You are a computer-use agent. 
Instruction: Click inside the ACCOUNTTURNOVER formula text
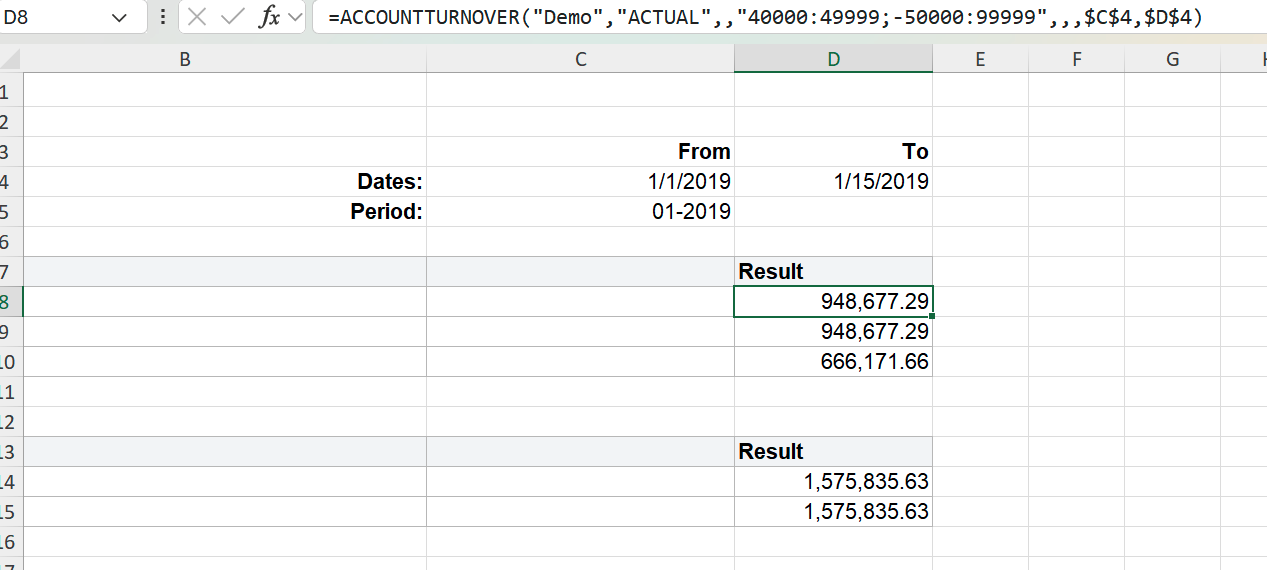(x=765, y=17)
